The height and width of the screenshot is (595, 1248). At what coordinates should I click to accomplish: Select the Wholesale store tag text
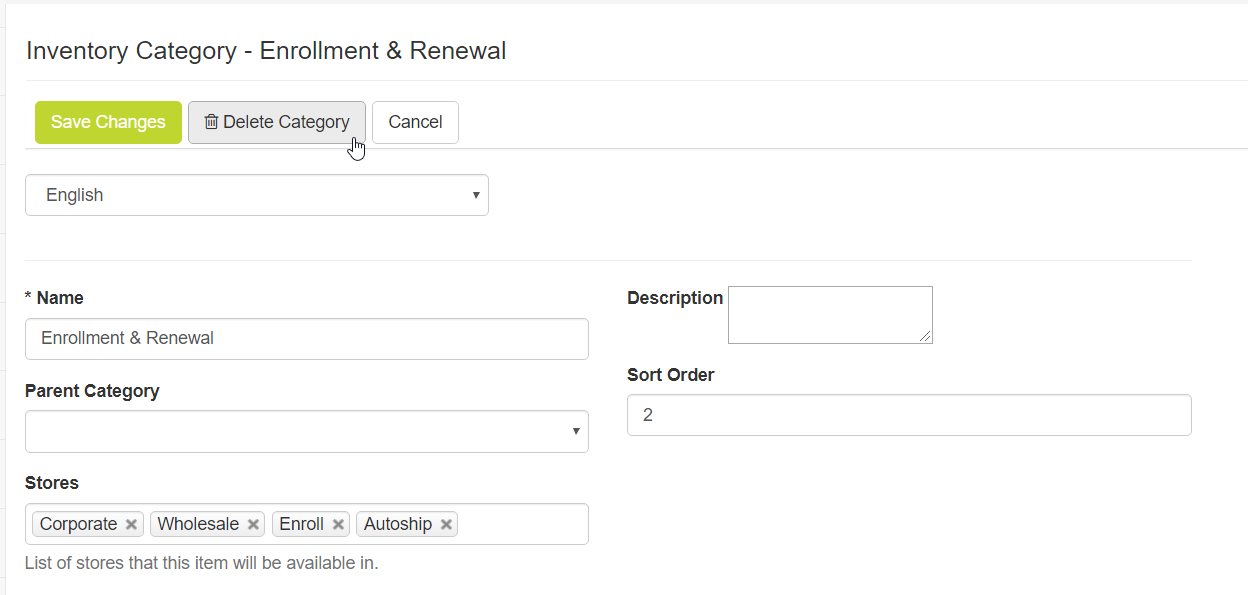tap(198, 524)
